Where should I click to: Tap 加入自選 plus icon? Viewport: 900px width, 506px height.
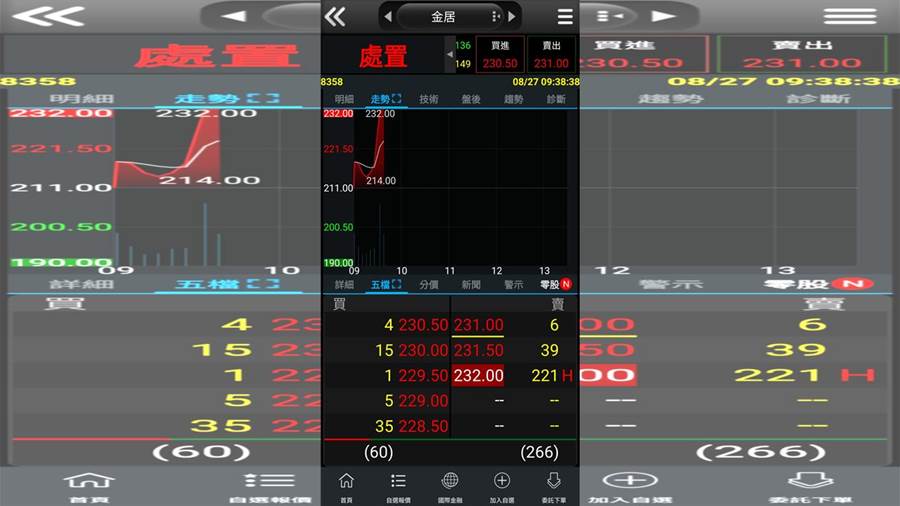click(502, 488)
